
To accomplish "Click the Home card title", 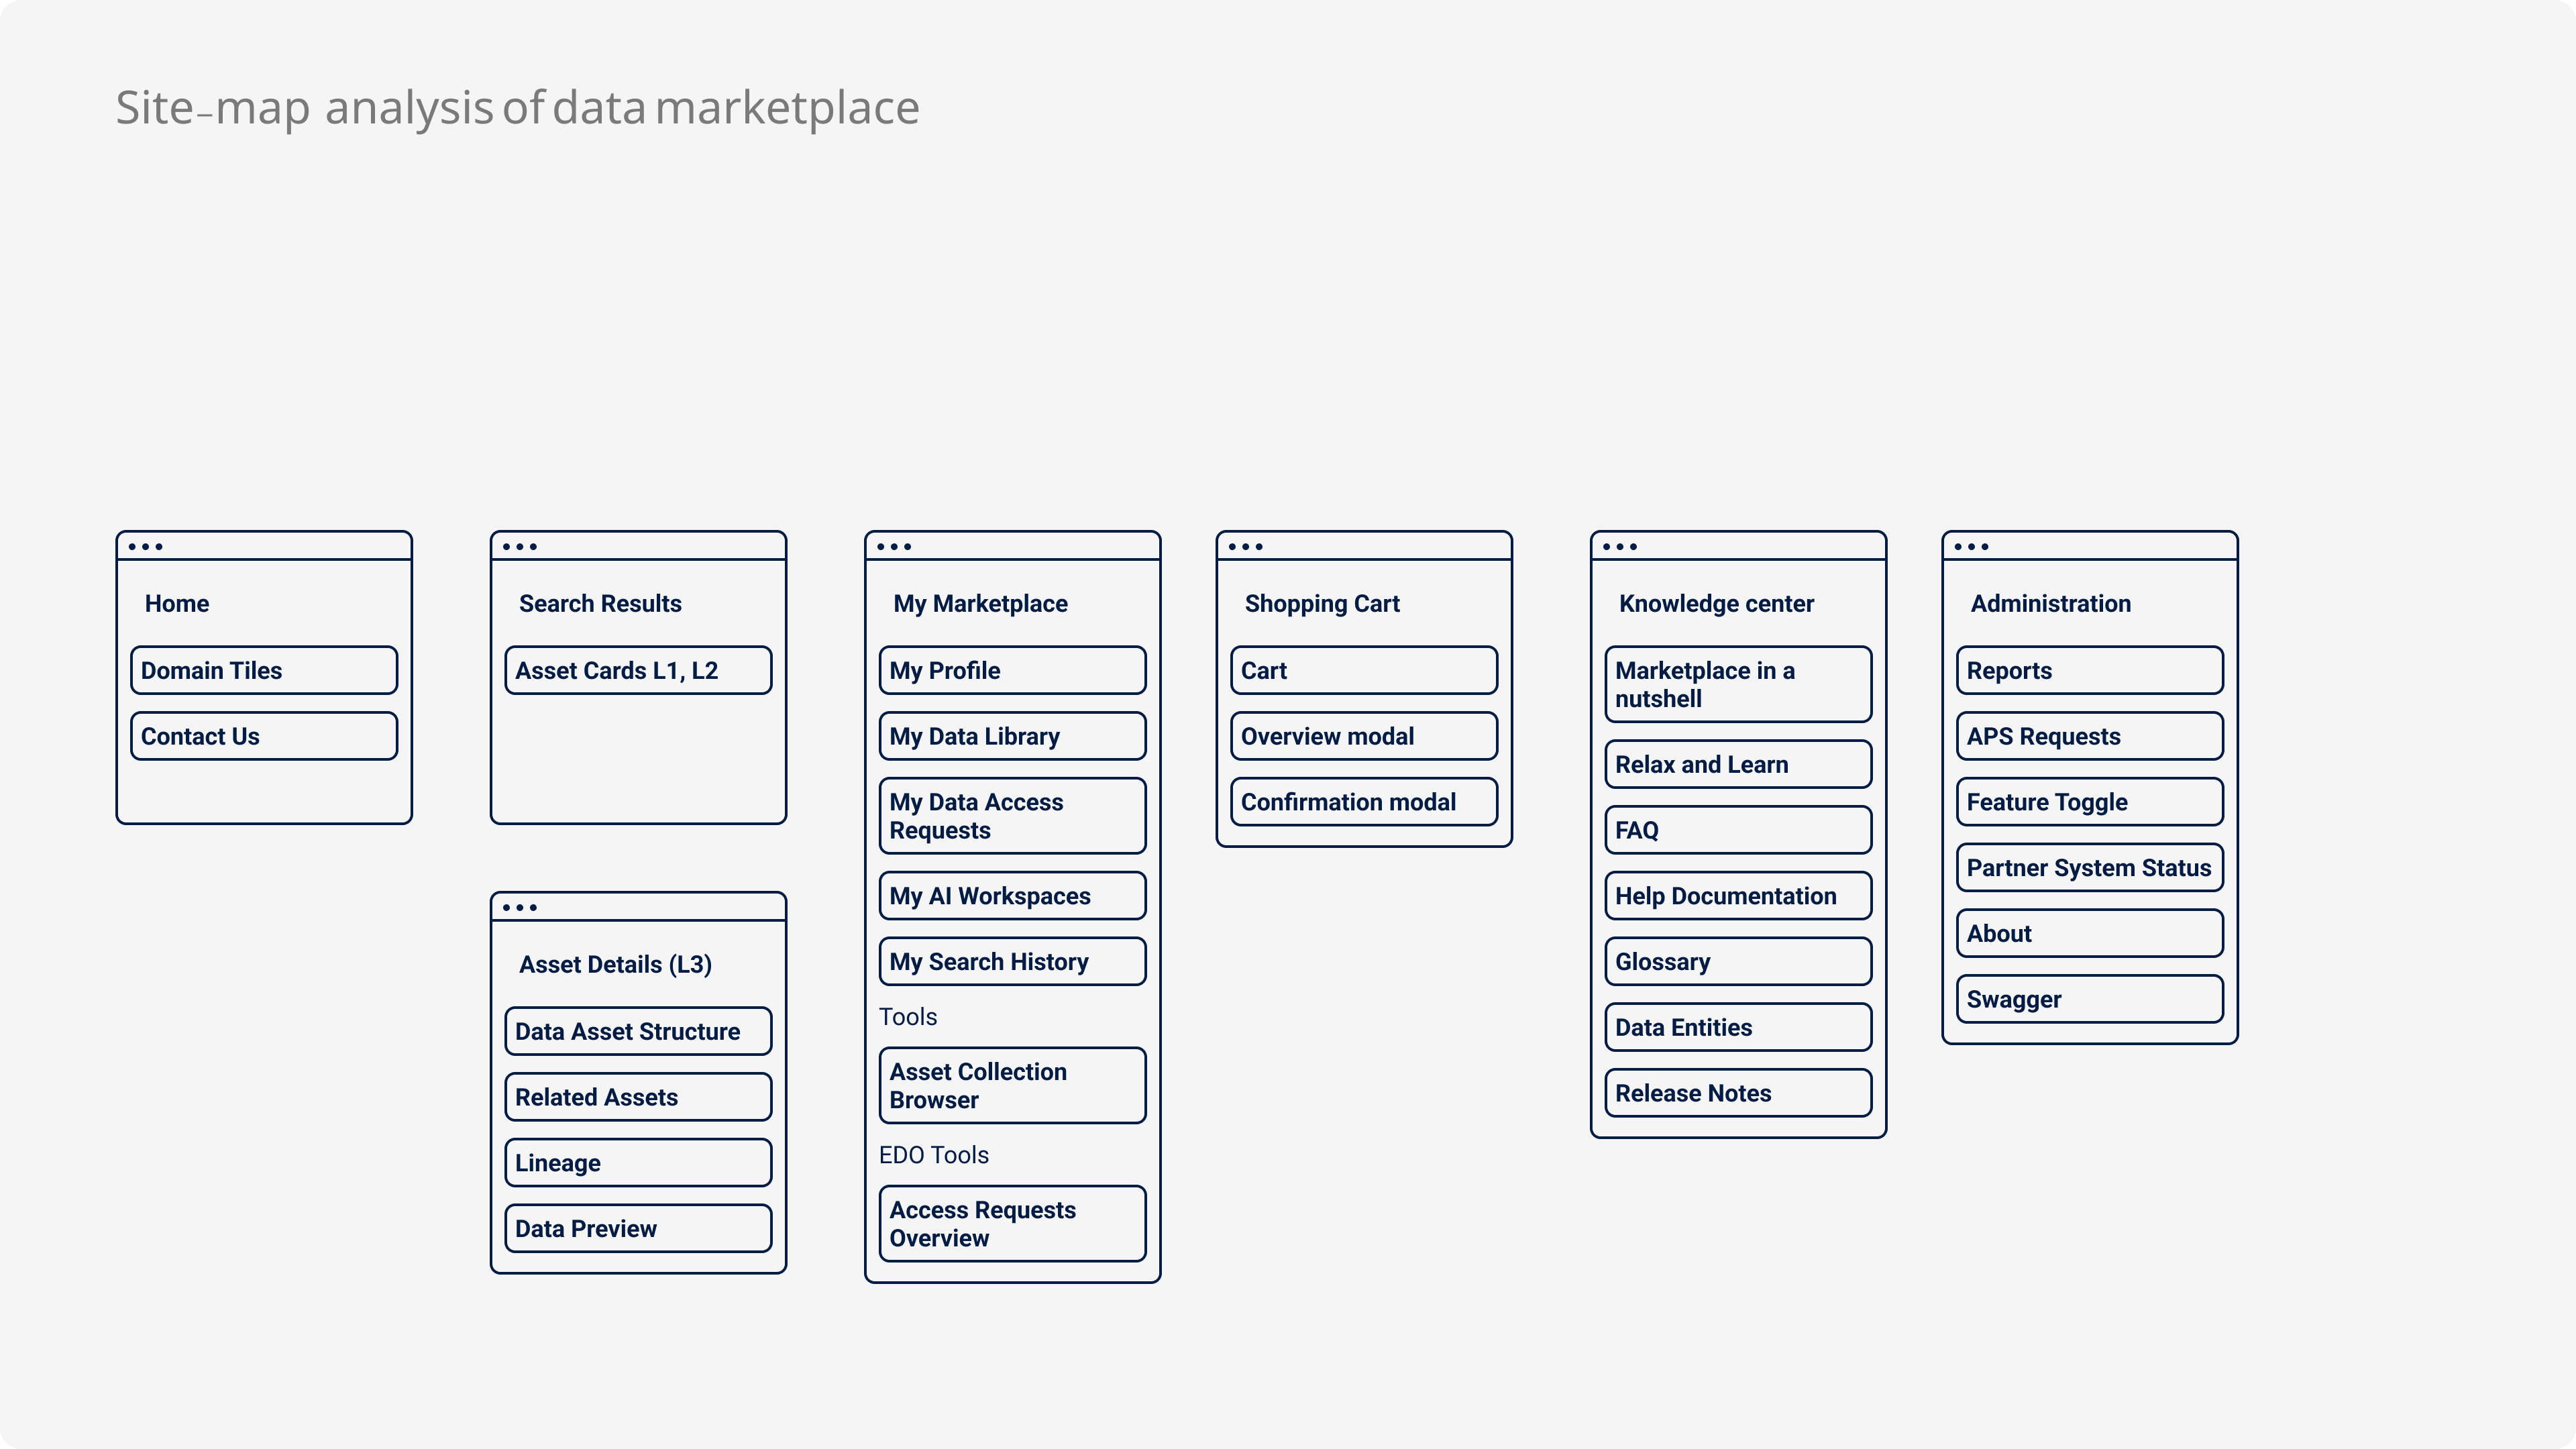I will [177, 603].
